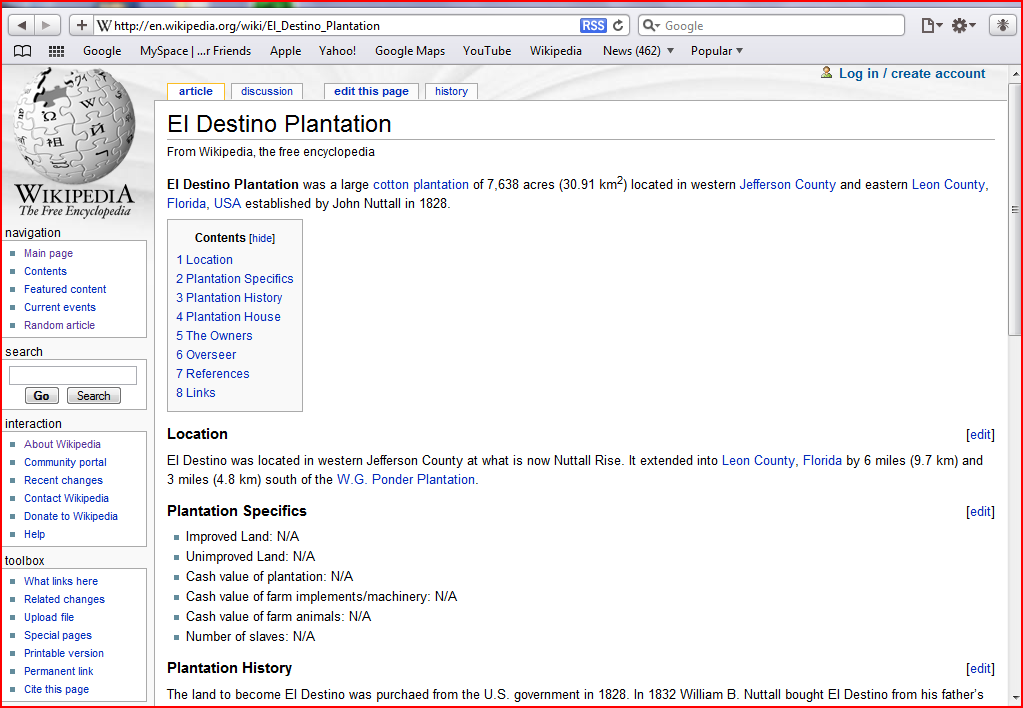This screenshot has width=1023, height=708.
Task: Open the Wikipedia bookmark in bookmarks bar
Action: pyautogui.click(x=556, y=51)
